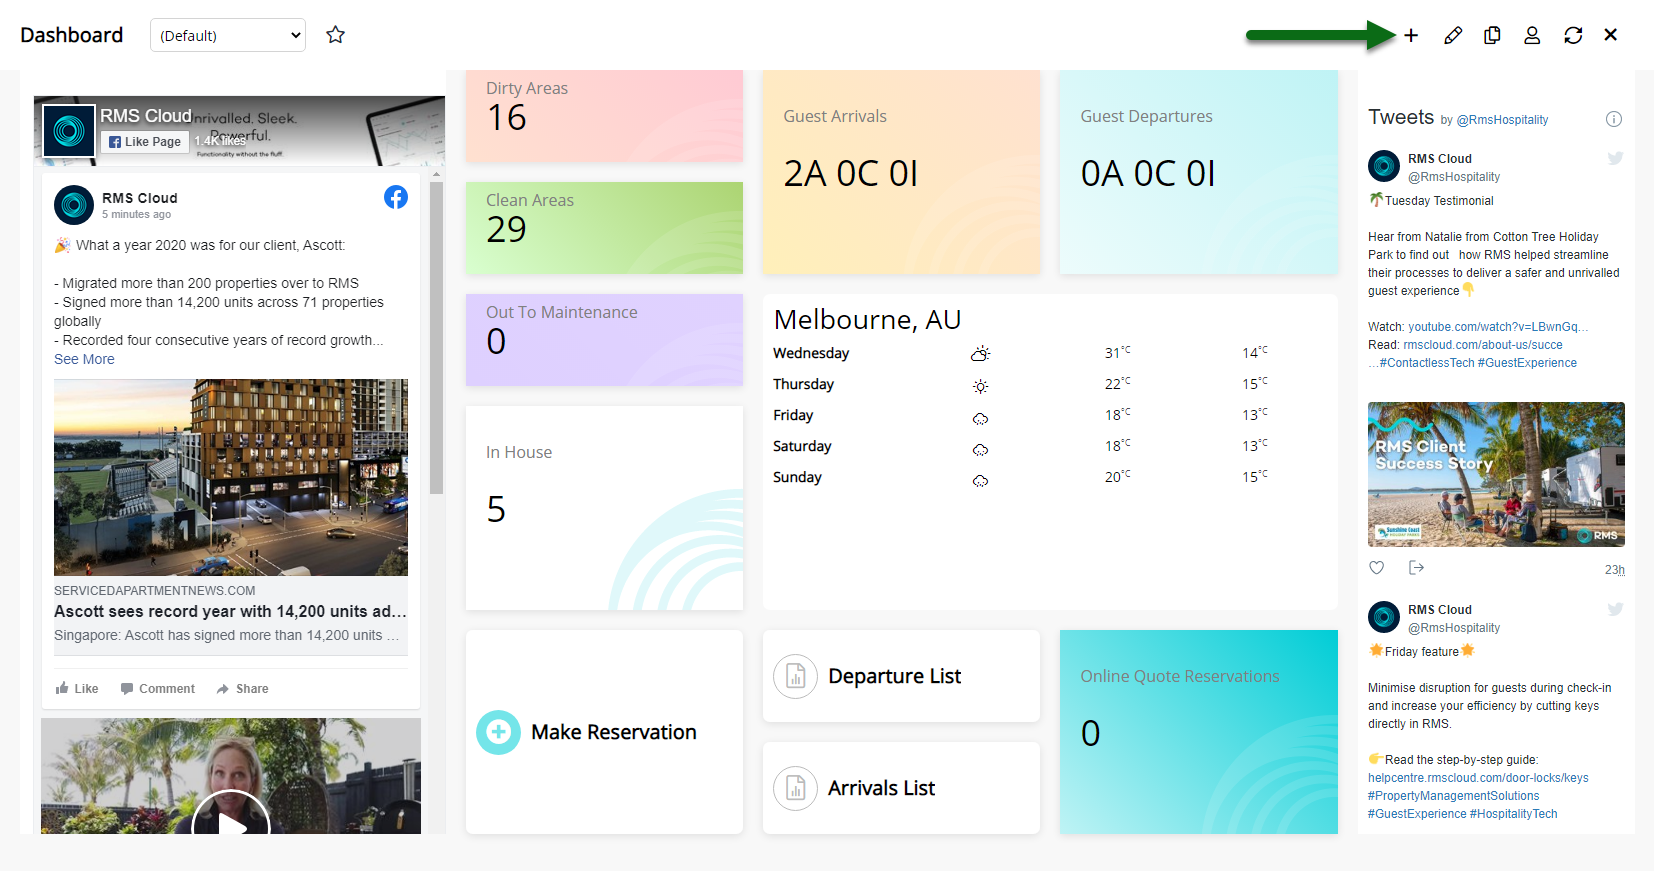Open the Guest Arrivals tile

(901, 172)
